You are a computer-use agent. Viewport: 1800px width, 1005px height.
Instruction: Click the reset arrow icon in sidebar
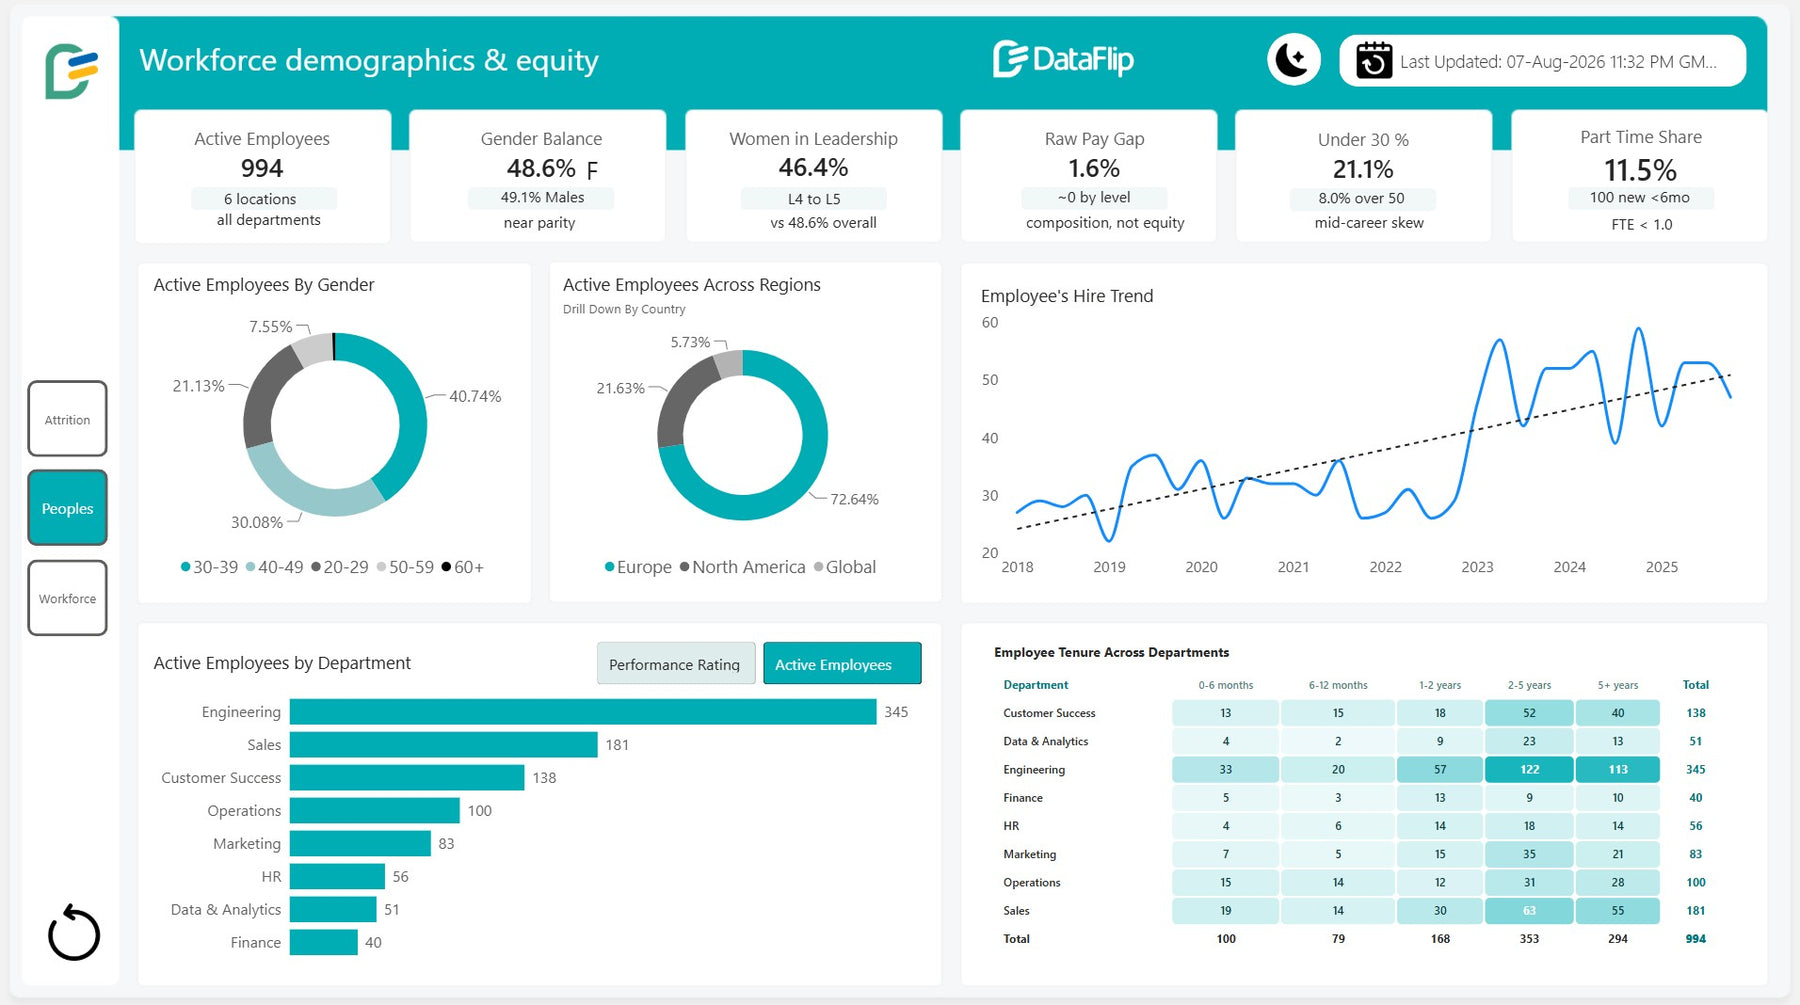tap(74, 933)
